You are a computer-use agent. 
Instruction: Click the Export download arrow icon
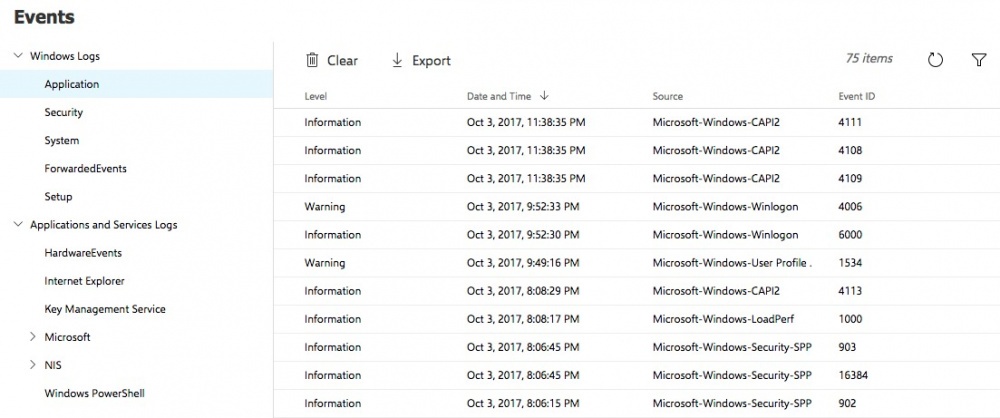tap(397, 60)
